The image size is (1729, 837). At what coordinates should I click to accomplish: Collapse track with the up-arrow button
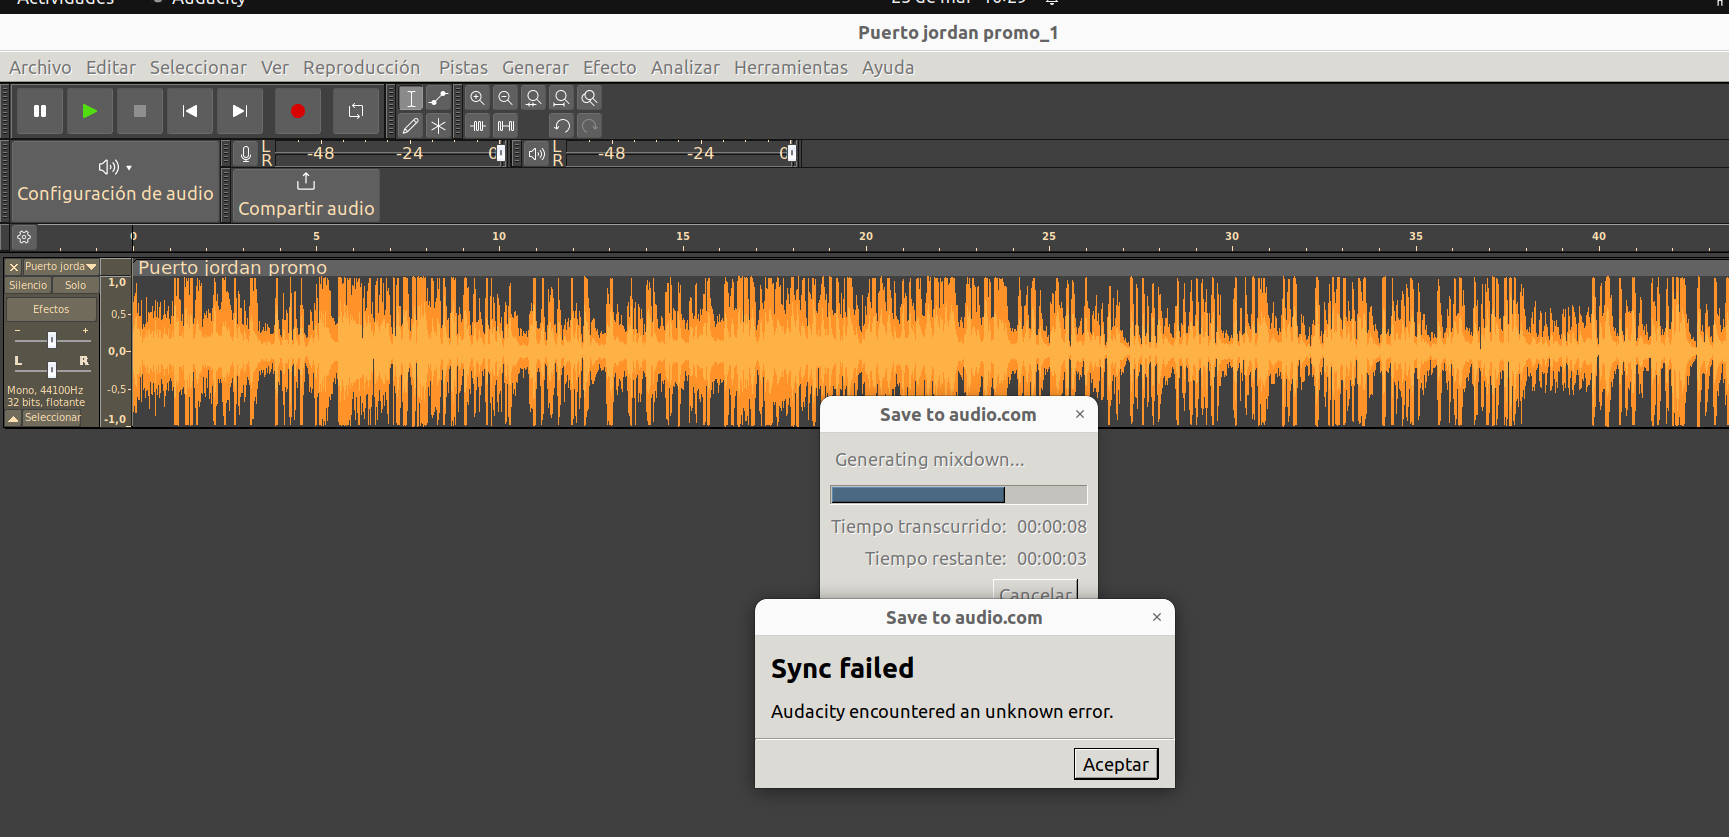[13, 418]
